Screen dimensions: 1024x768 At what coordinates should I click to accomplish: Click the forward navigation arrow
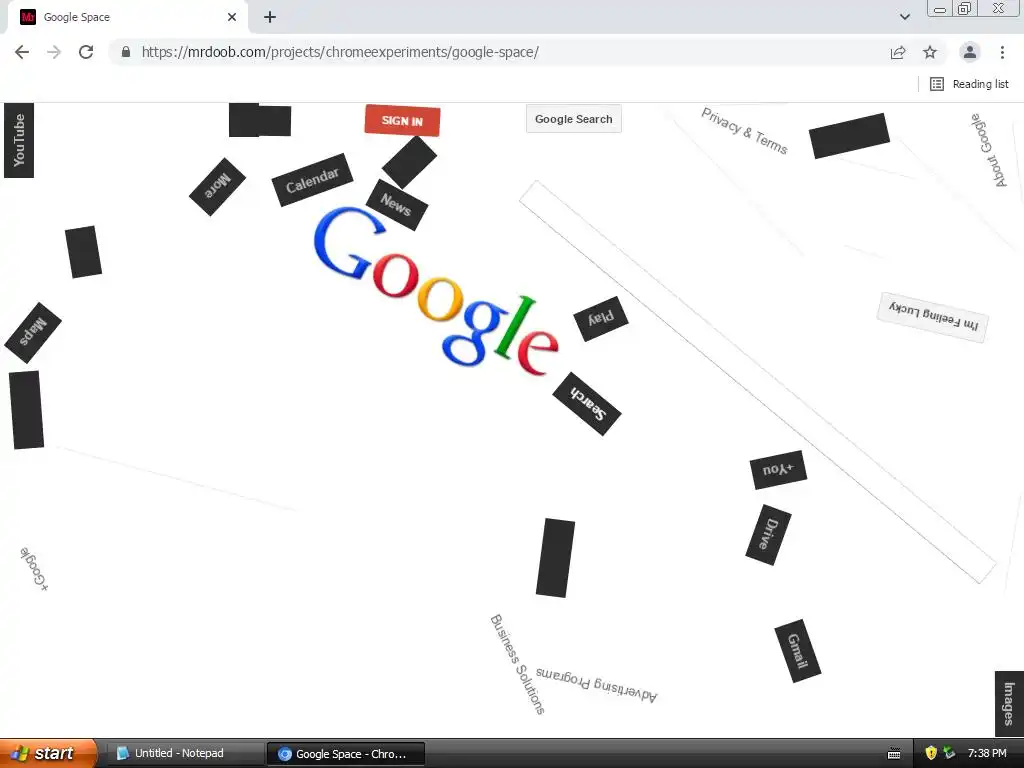[54, 52]
